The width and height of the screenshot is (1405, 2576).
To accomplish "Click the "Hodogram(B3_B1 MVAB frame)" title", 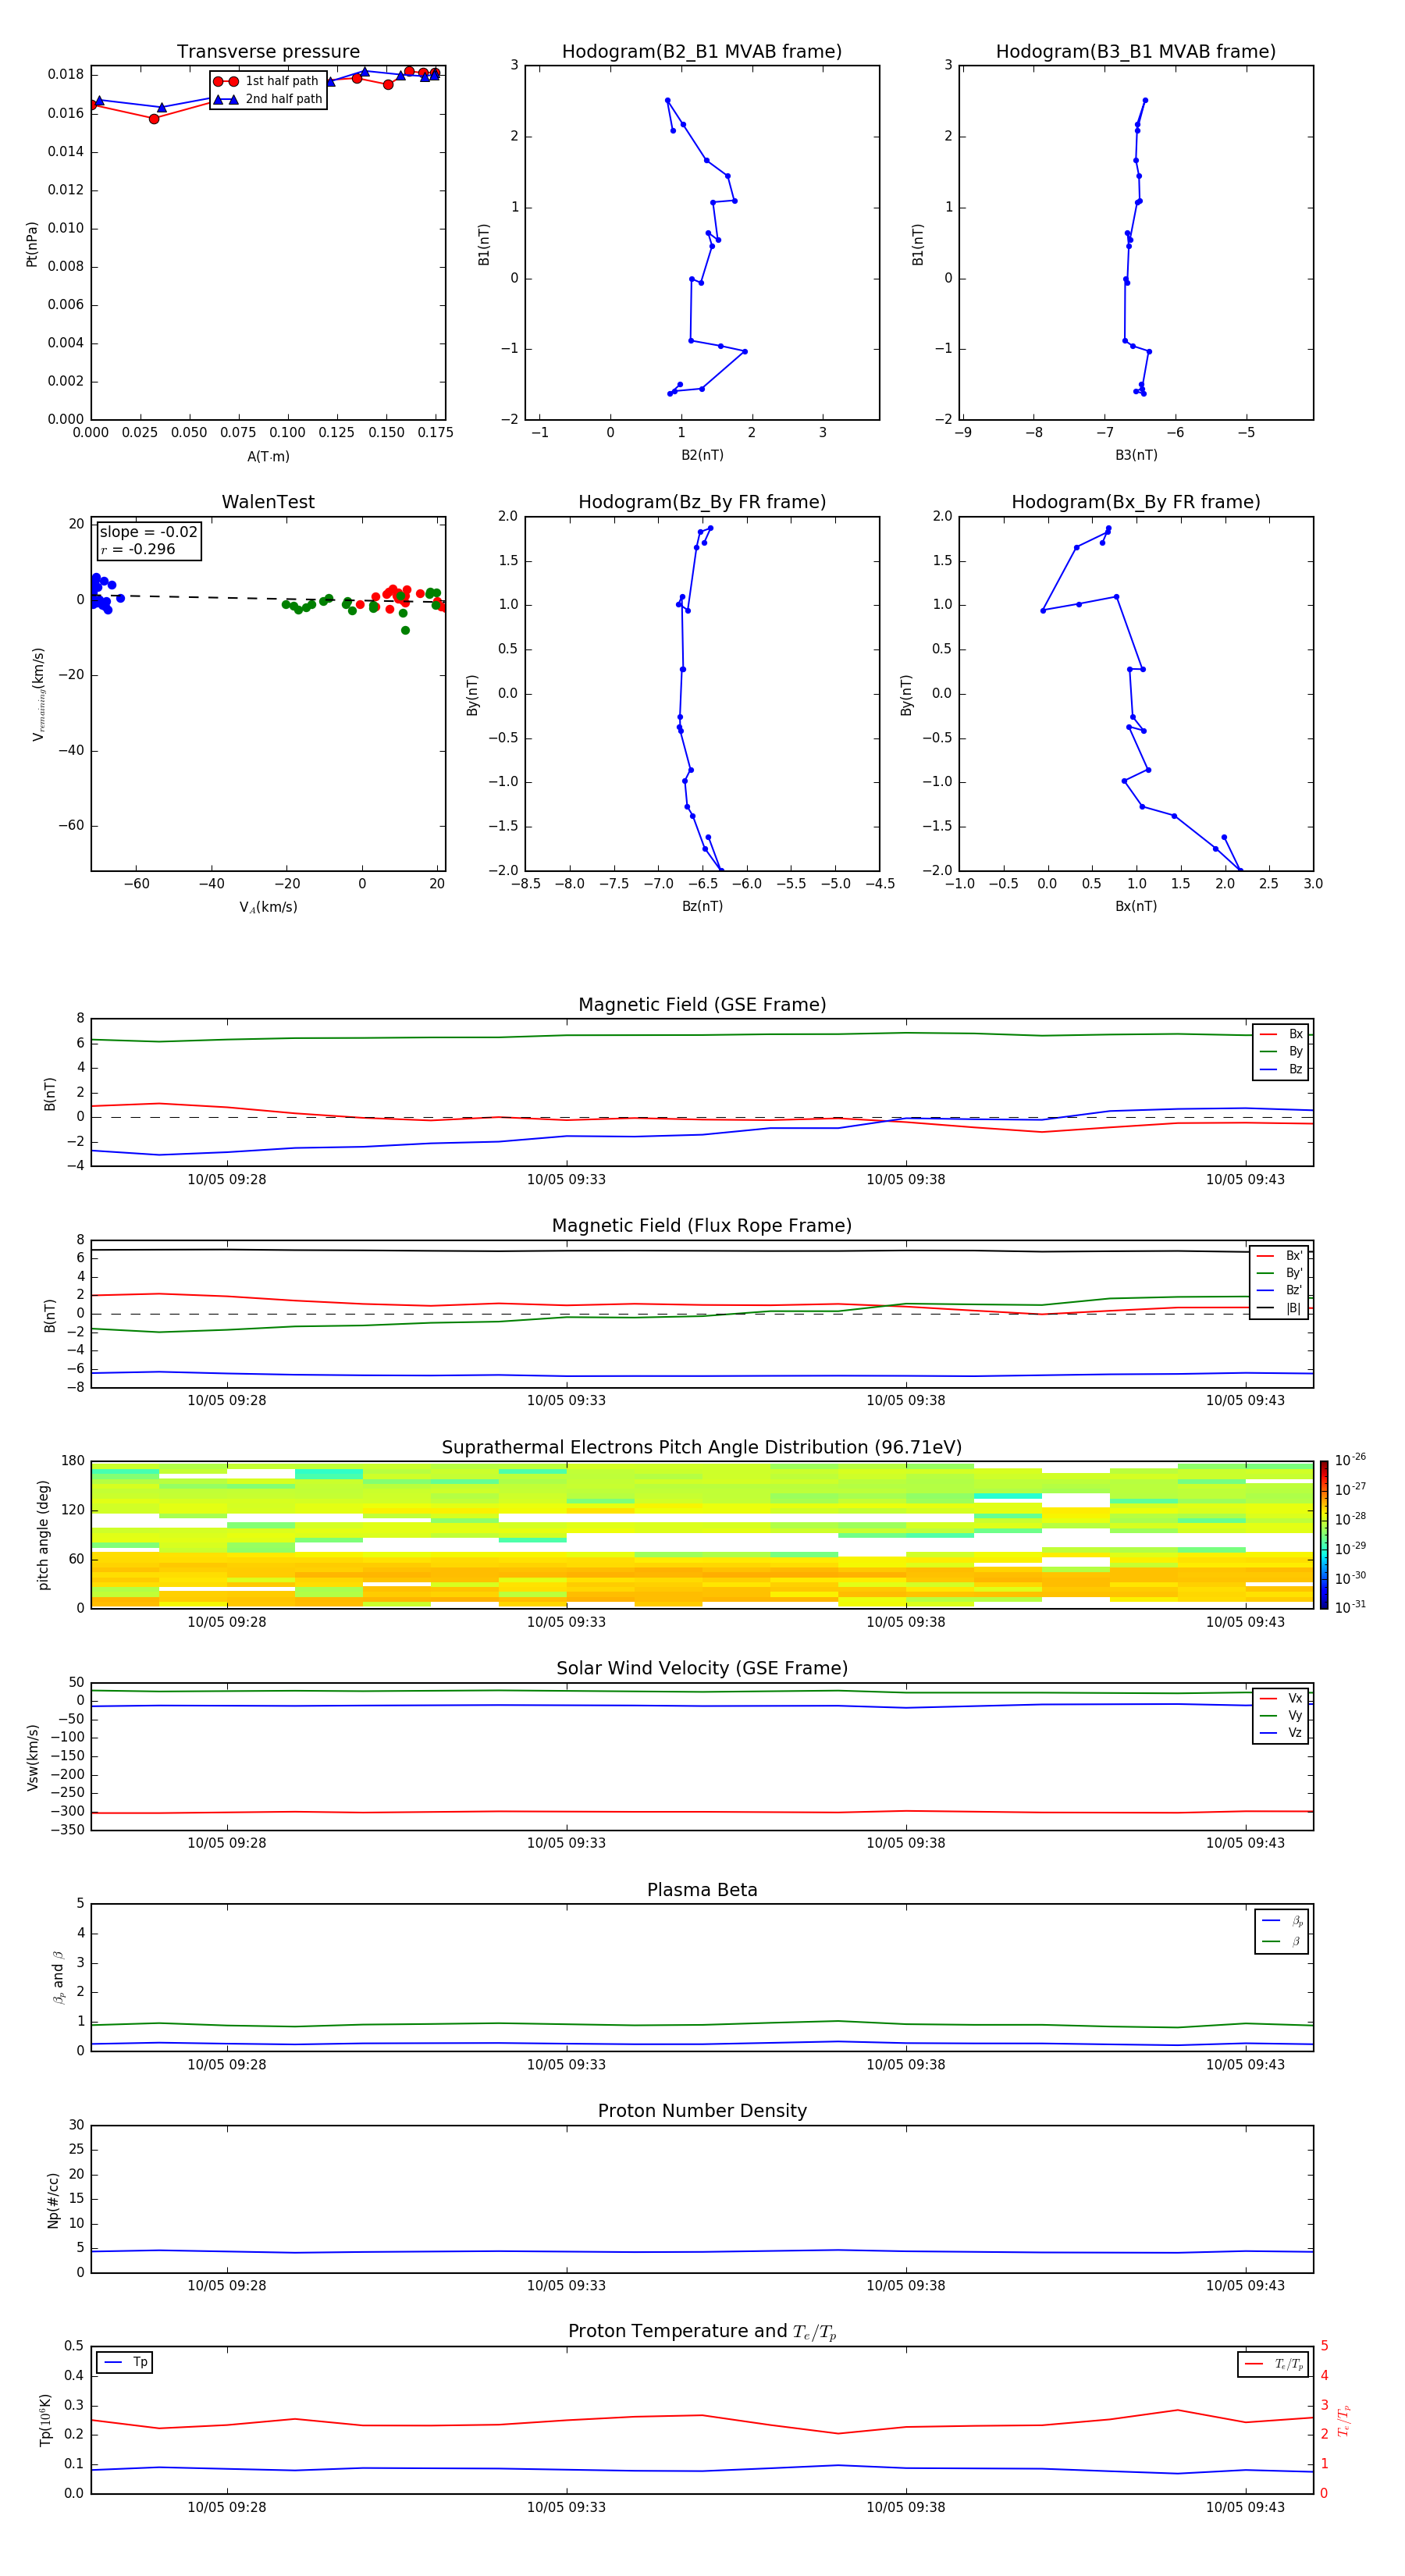I will coord(1136,52).
